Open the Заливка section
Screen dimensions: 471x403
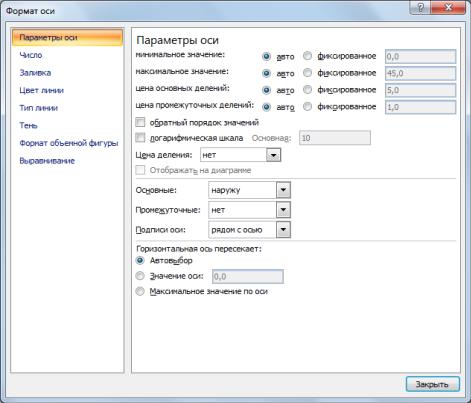click(x=35, y=73)
